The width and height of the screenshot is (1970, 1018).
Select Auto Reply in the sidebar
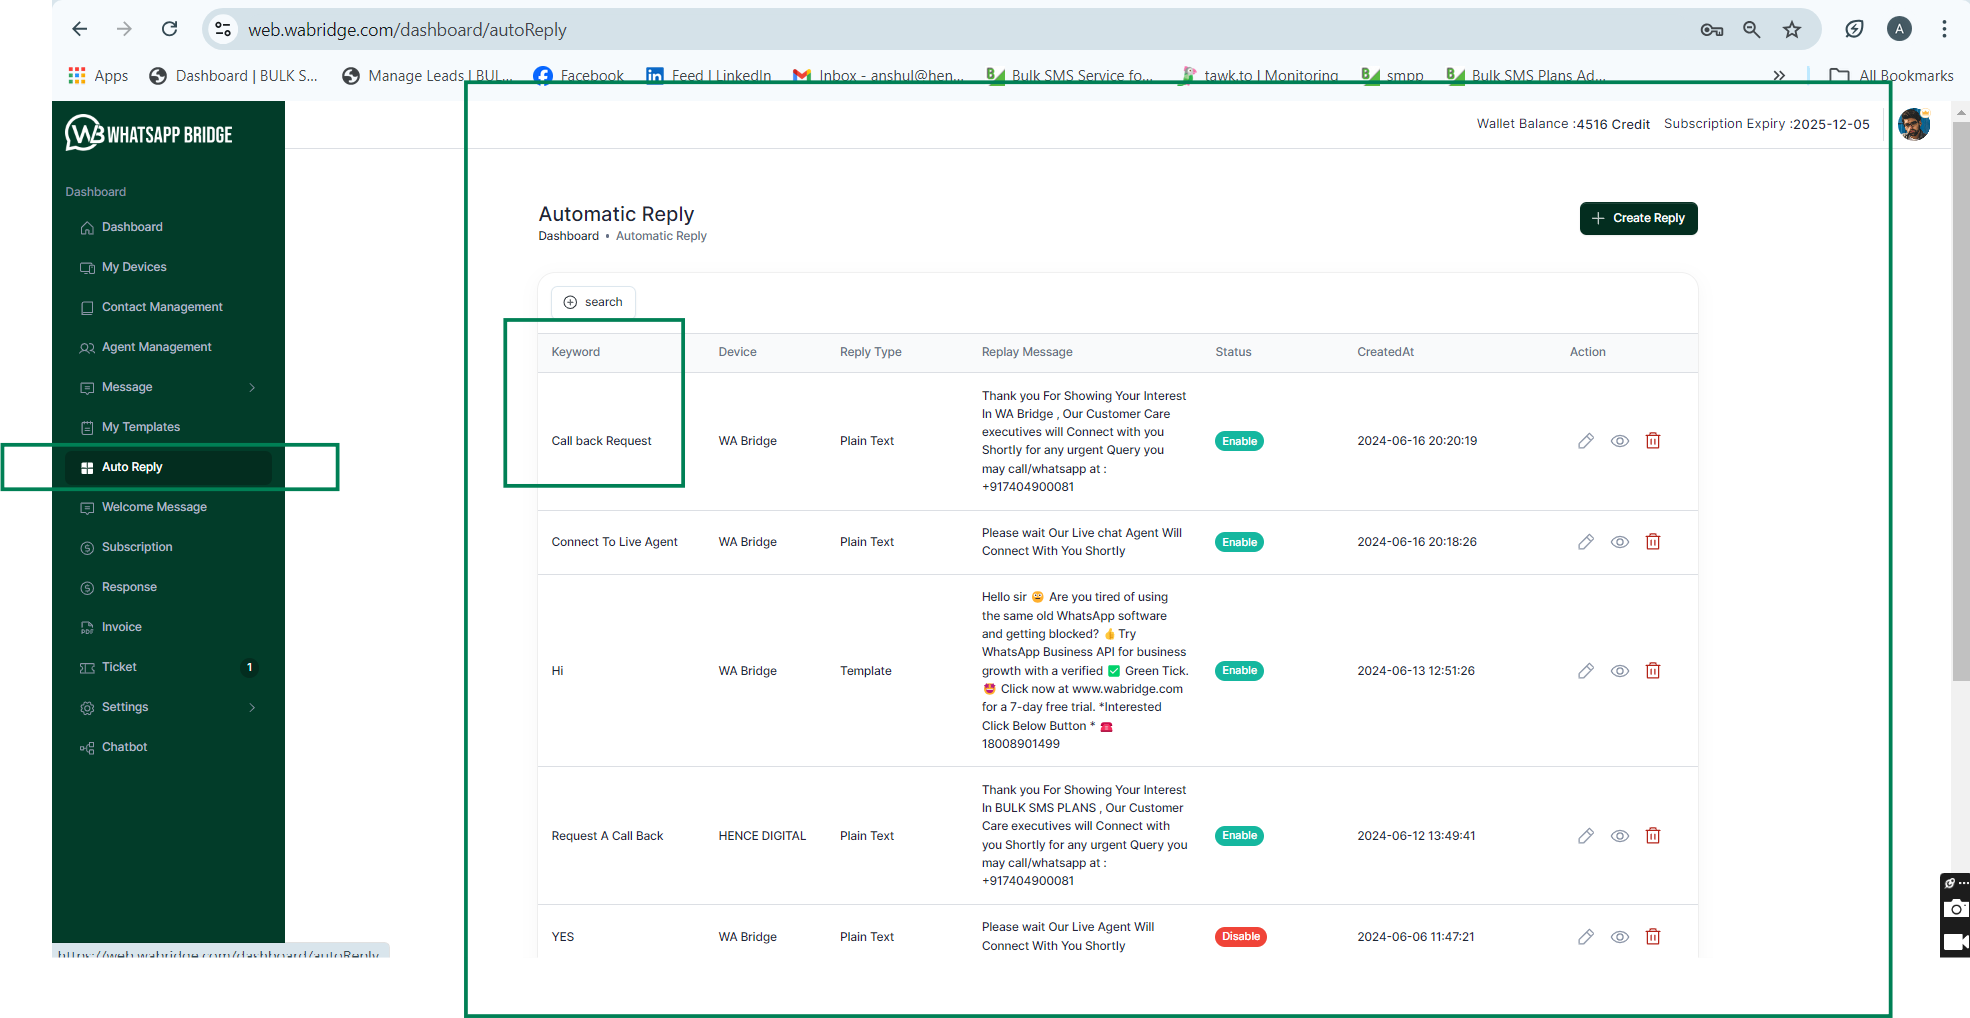click(168, 467)
